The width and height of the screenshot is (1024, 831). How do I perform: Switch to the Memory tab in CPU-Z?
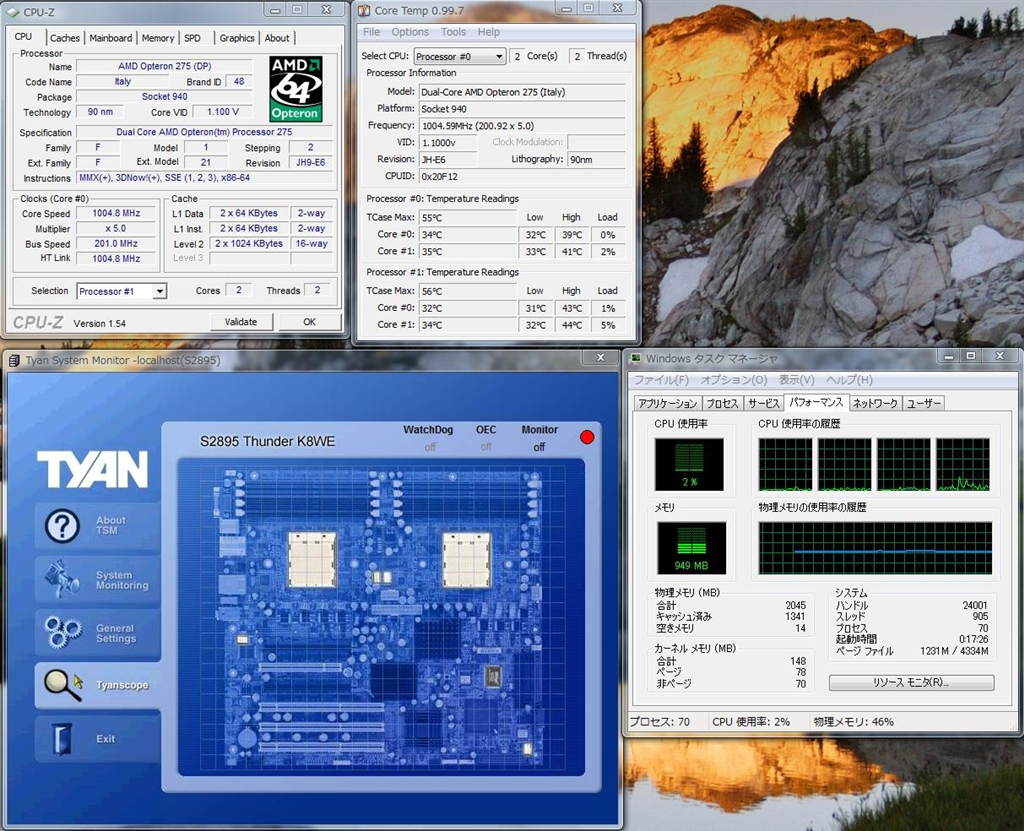tap(157, 38)
